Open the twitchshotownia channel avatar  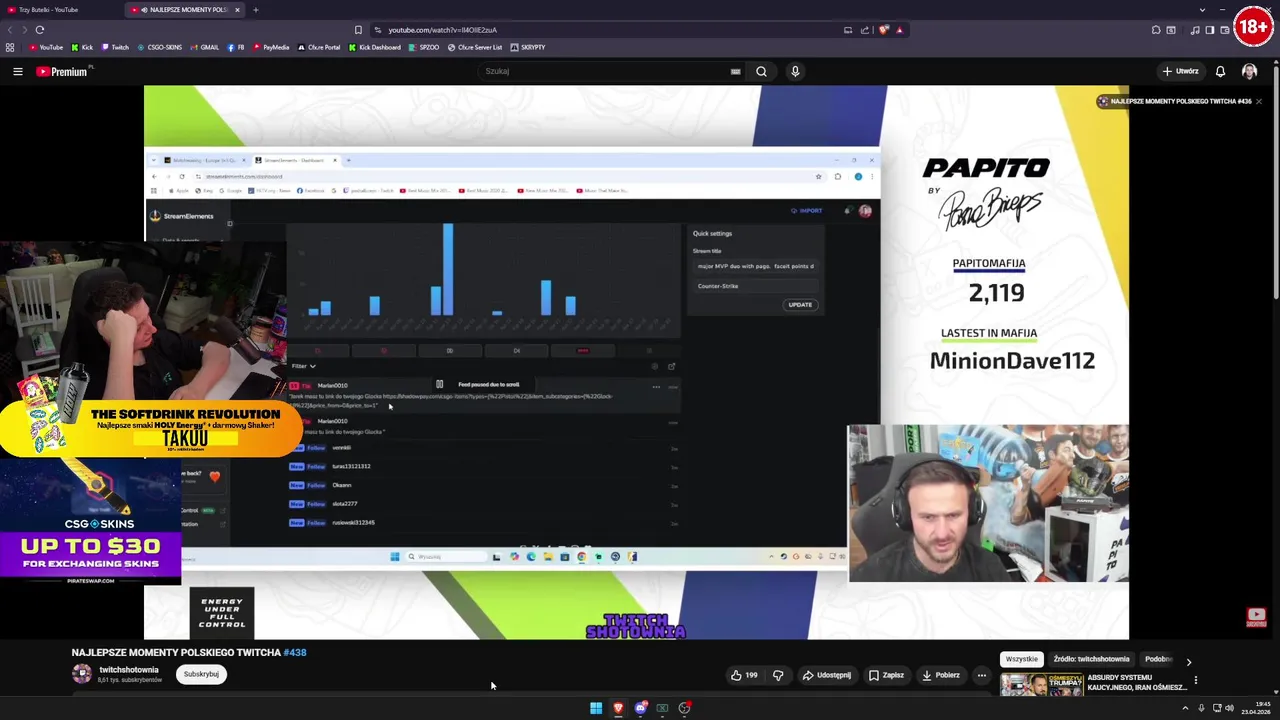(81, 674)
